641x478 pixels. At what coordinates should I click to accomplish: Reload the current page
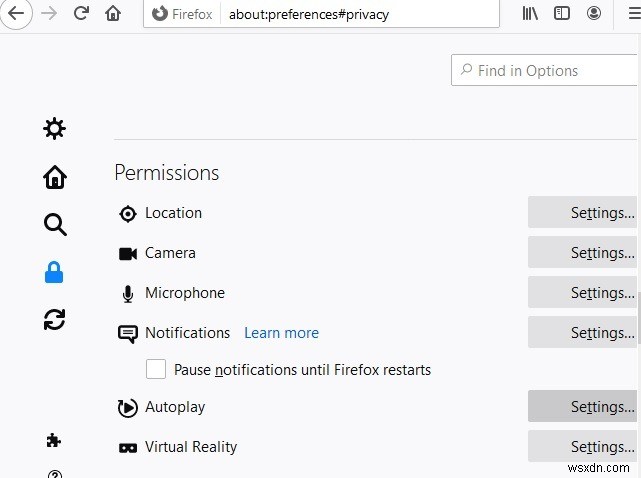(82, 14)
